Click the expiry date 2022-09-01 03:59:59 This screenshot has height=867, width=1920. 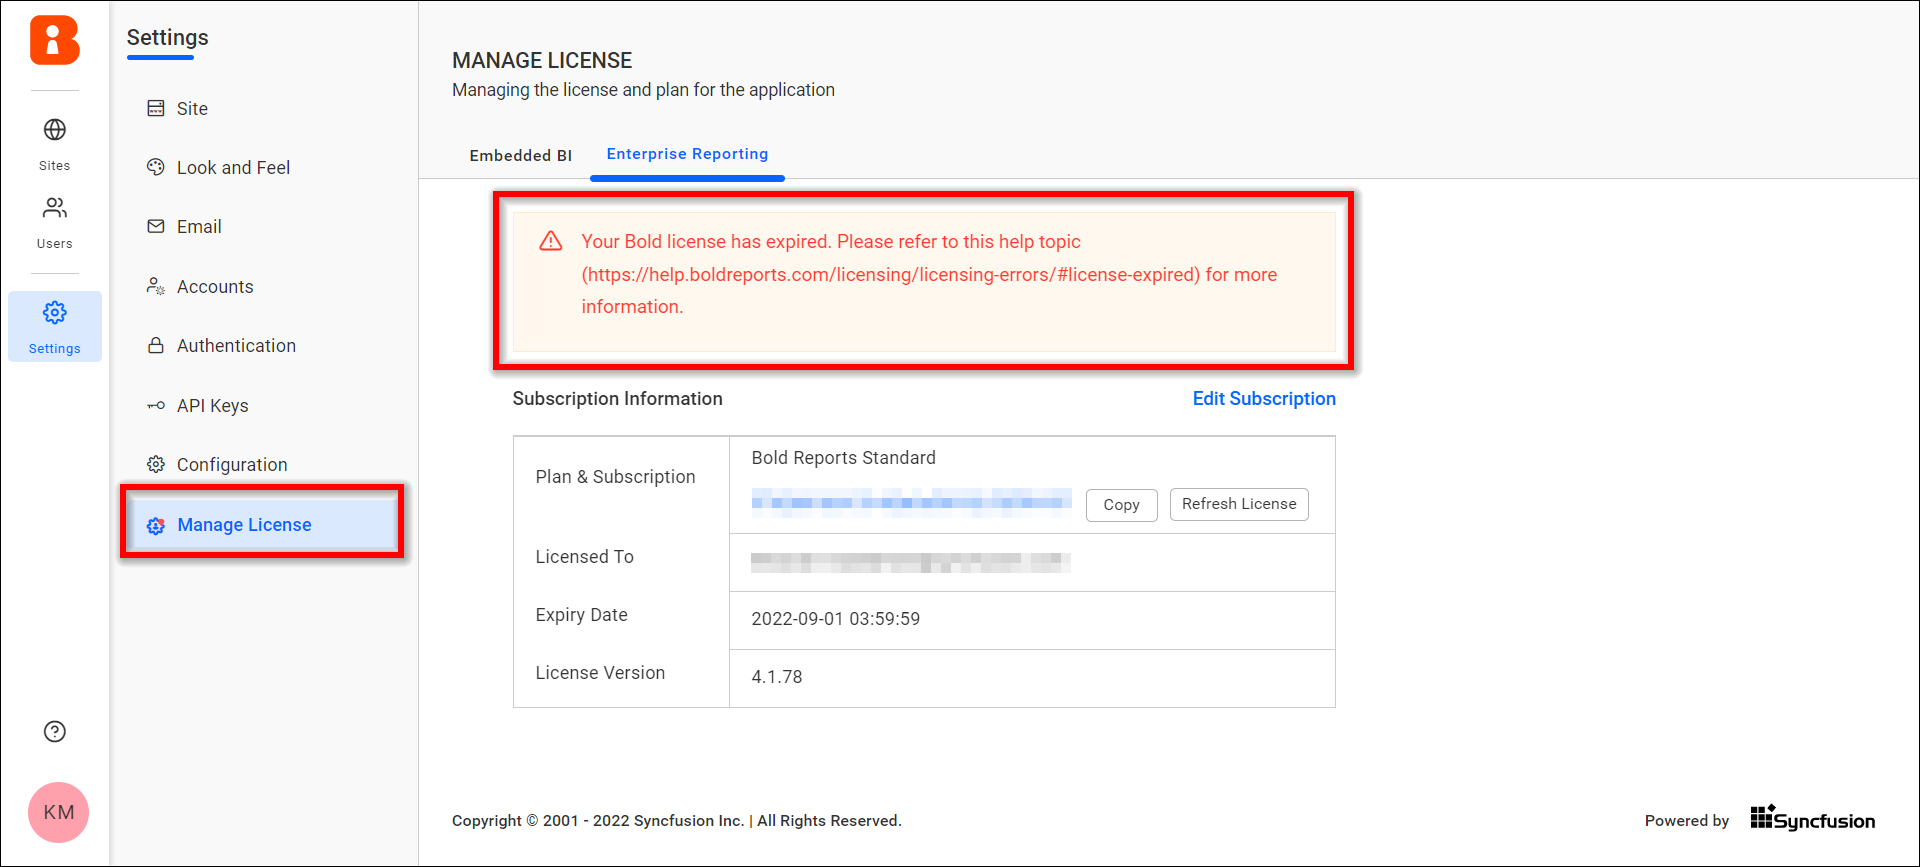[835, 619]
